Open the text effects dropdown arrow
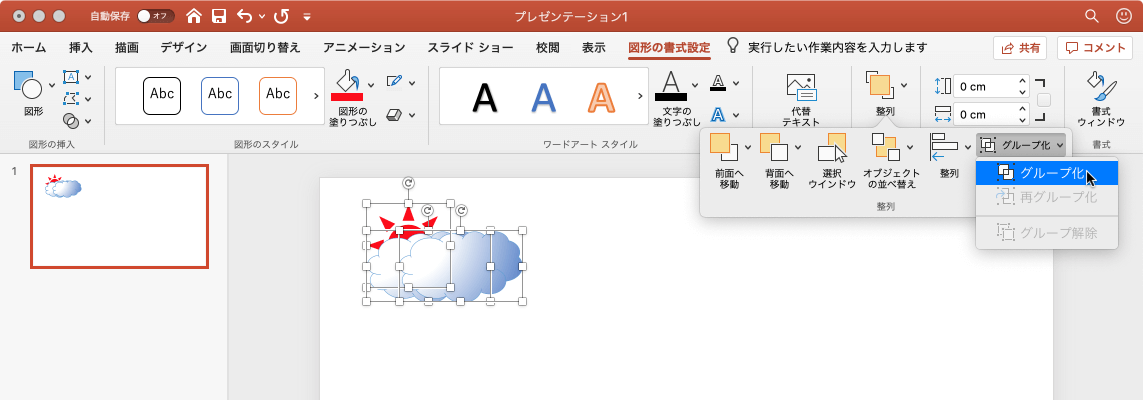The height and width of the screenshot is (400, 1143). point(736,115)
